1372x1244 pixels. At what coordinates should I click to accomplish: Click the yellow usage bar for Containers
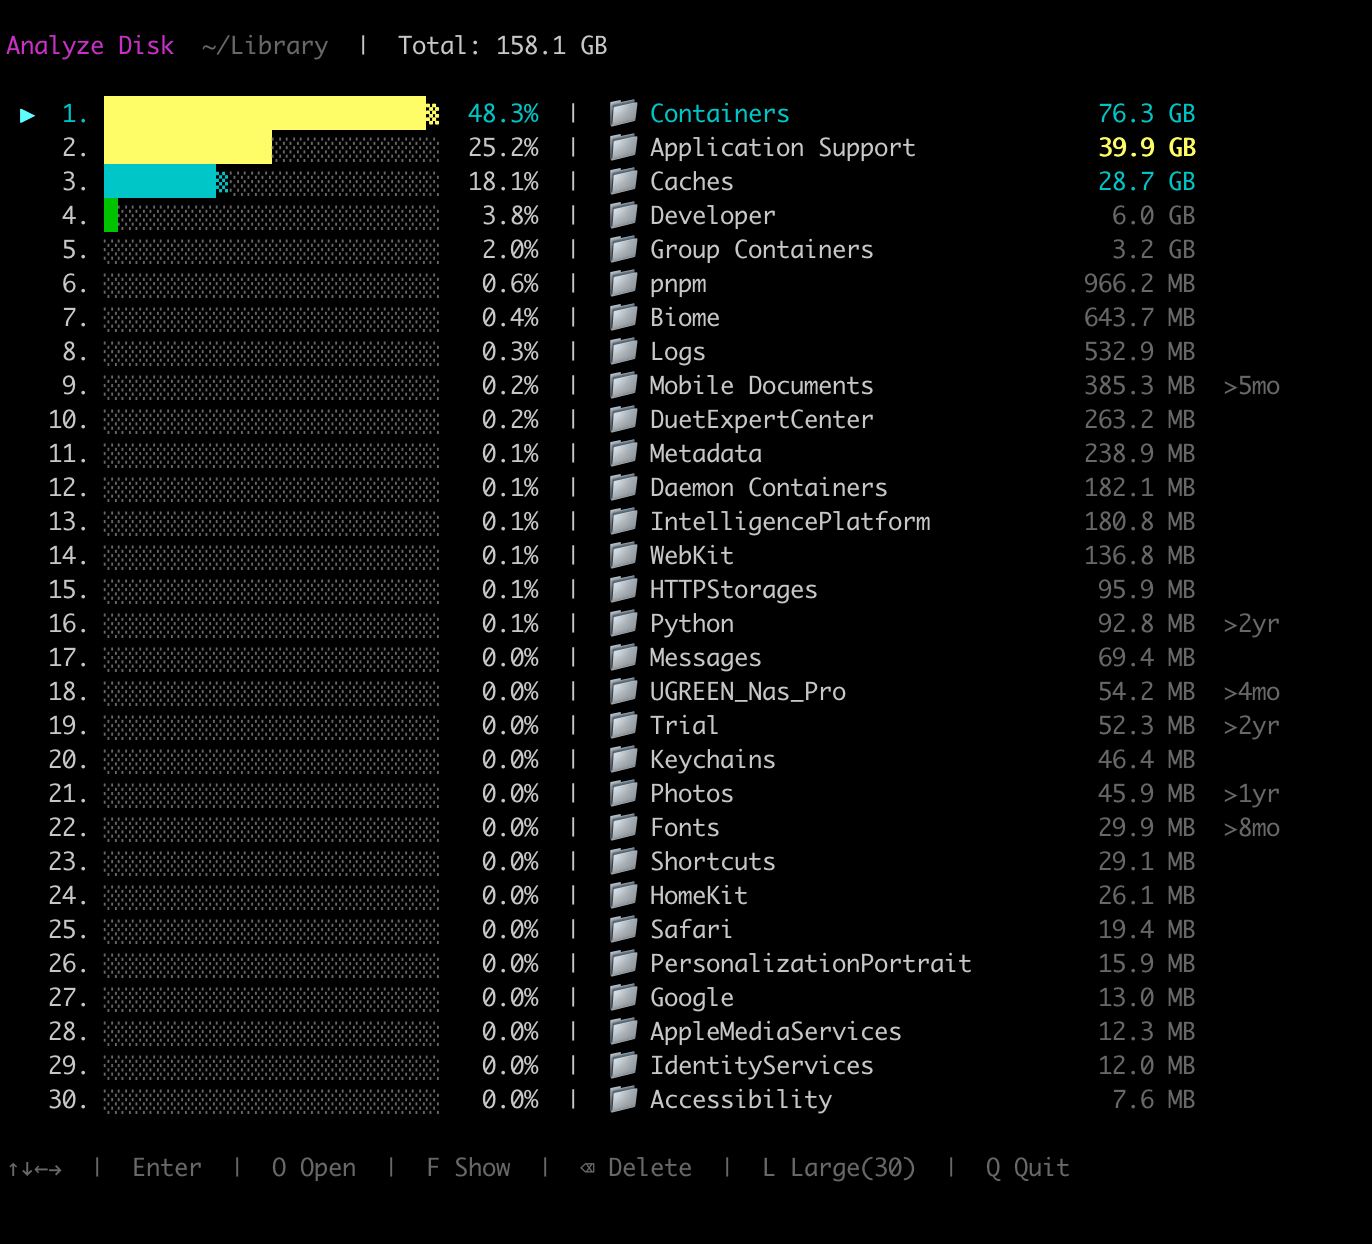click(265, 113)
